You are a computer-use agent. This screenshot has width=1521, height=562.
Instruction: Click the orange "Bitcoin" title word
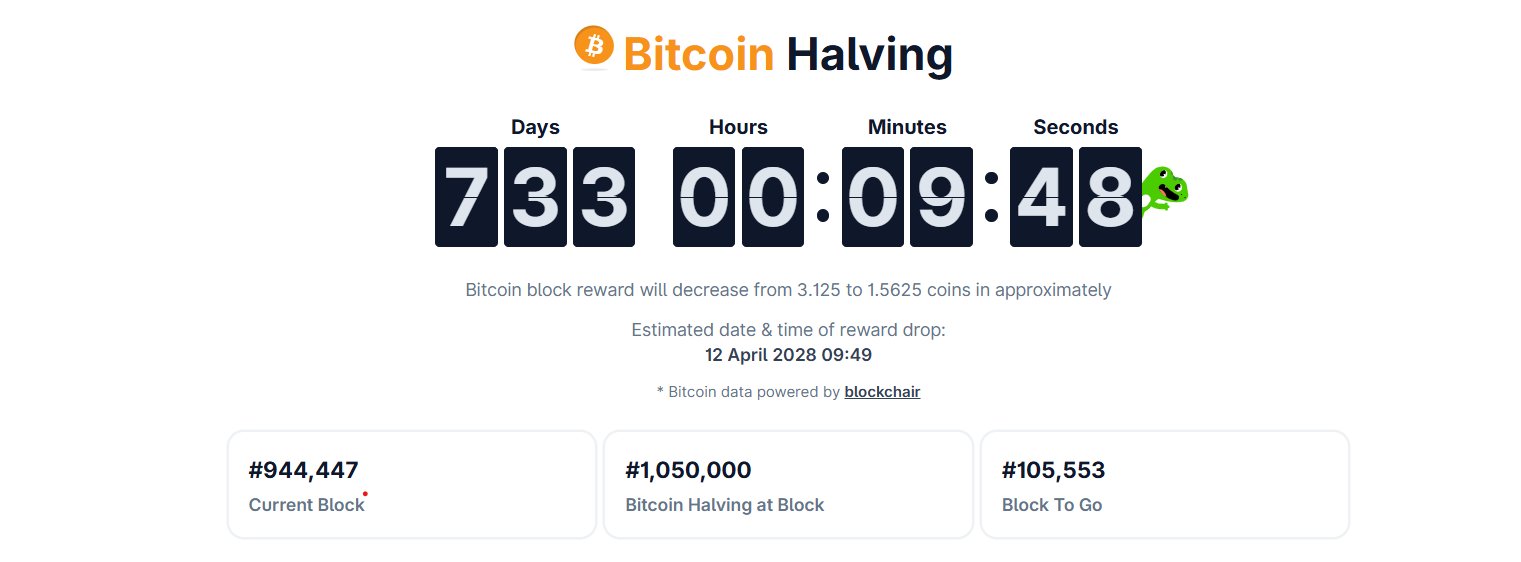coord(698,55)
